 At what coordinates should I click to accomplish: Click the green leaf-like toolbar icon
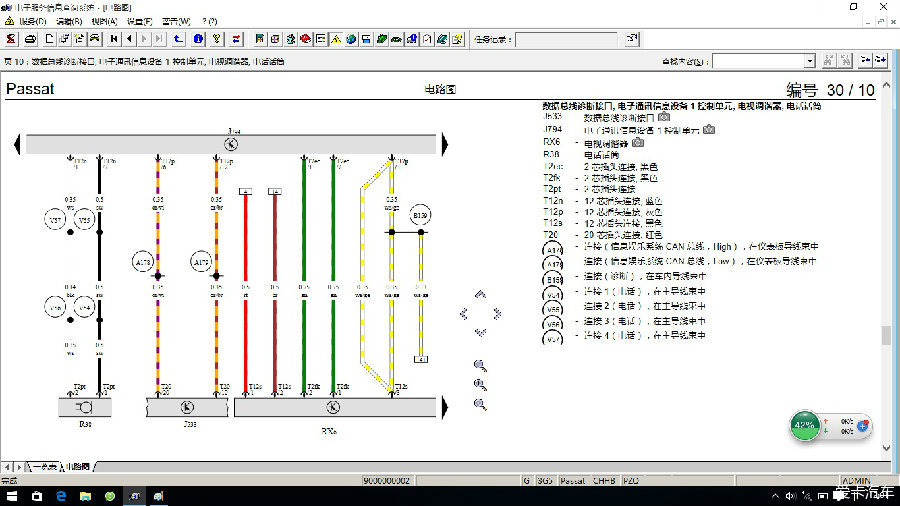click(382, 39)
